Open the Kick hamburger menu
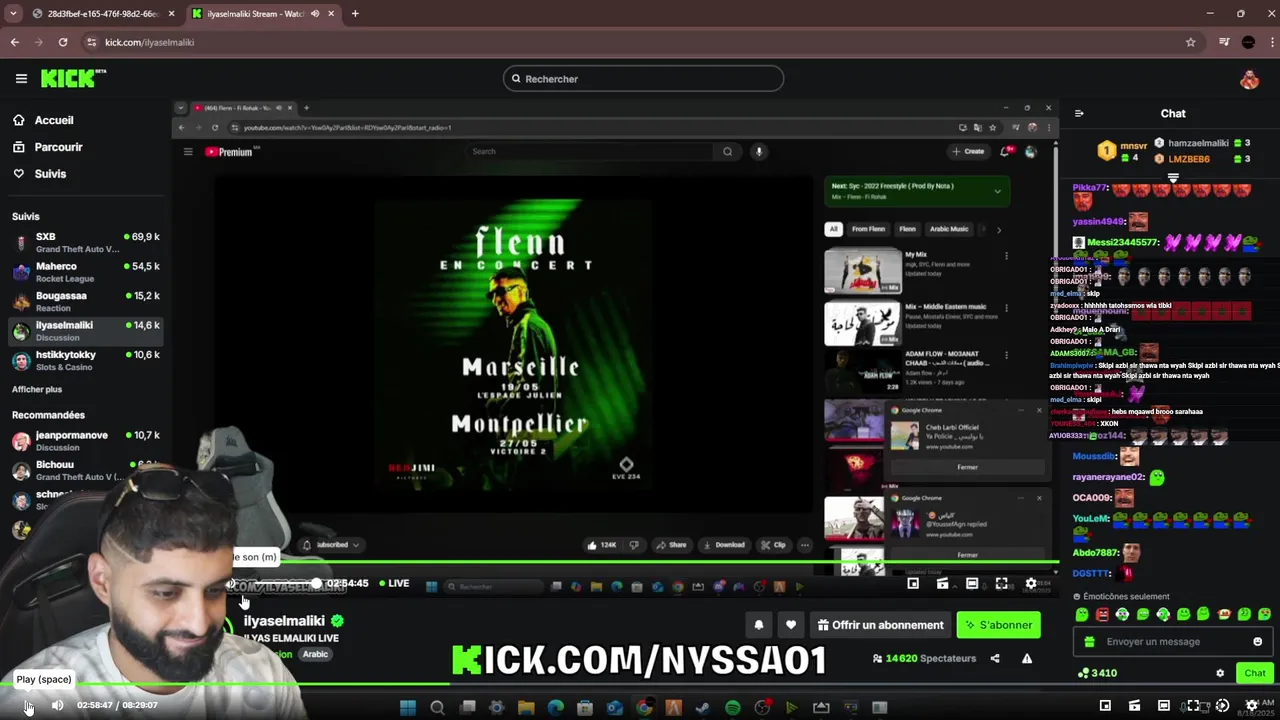 click(x=21, y=78)
